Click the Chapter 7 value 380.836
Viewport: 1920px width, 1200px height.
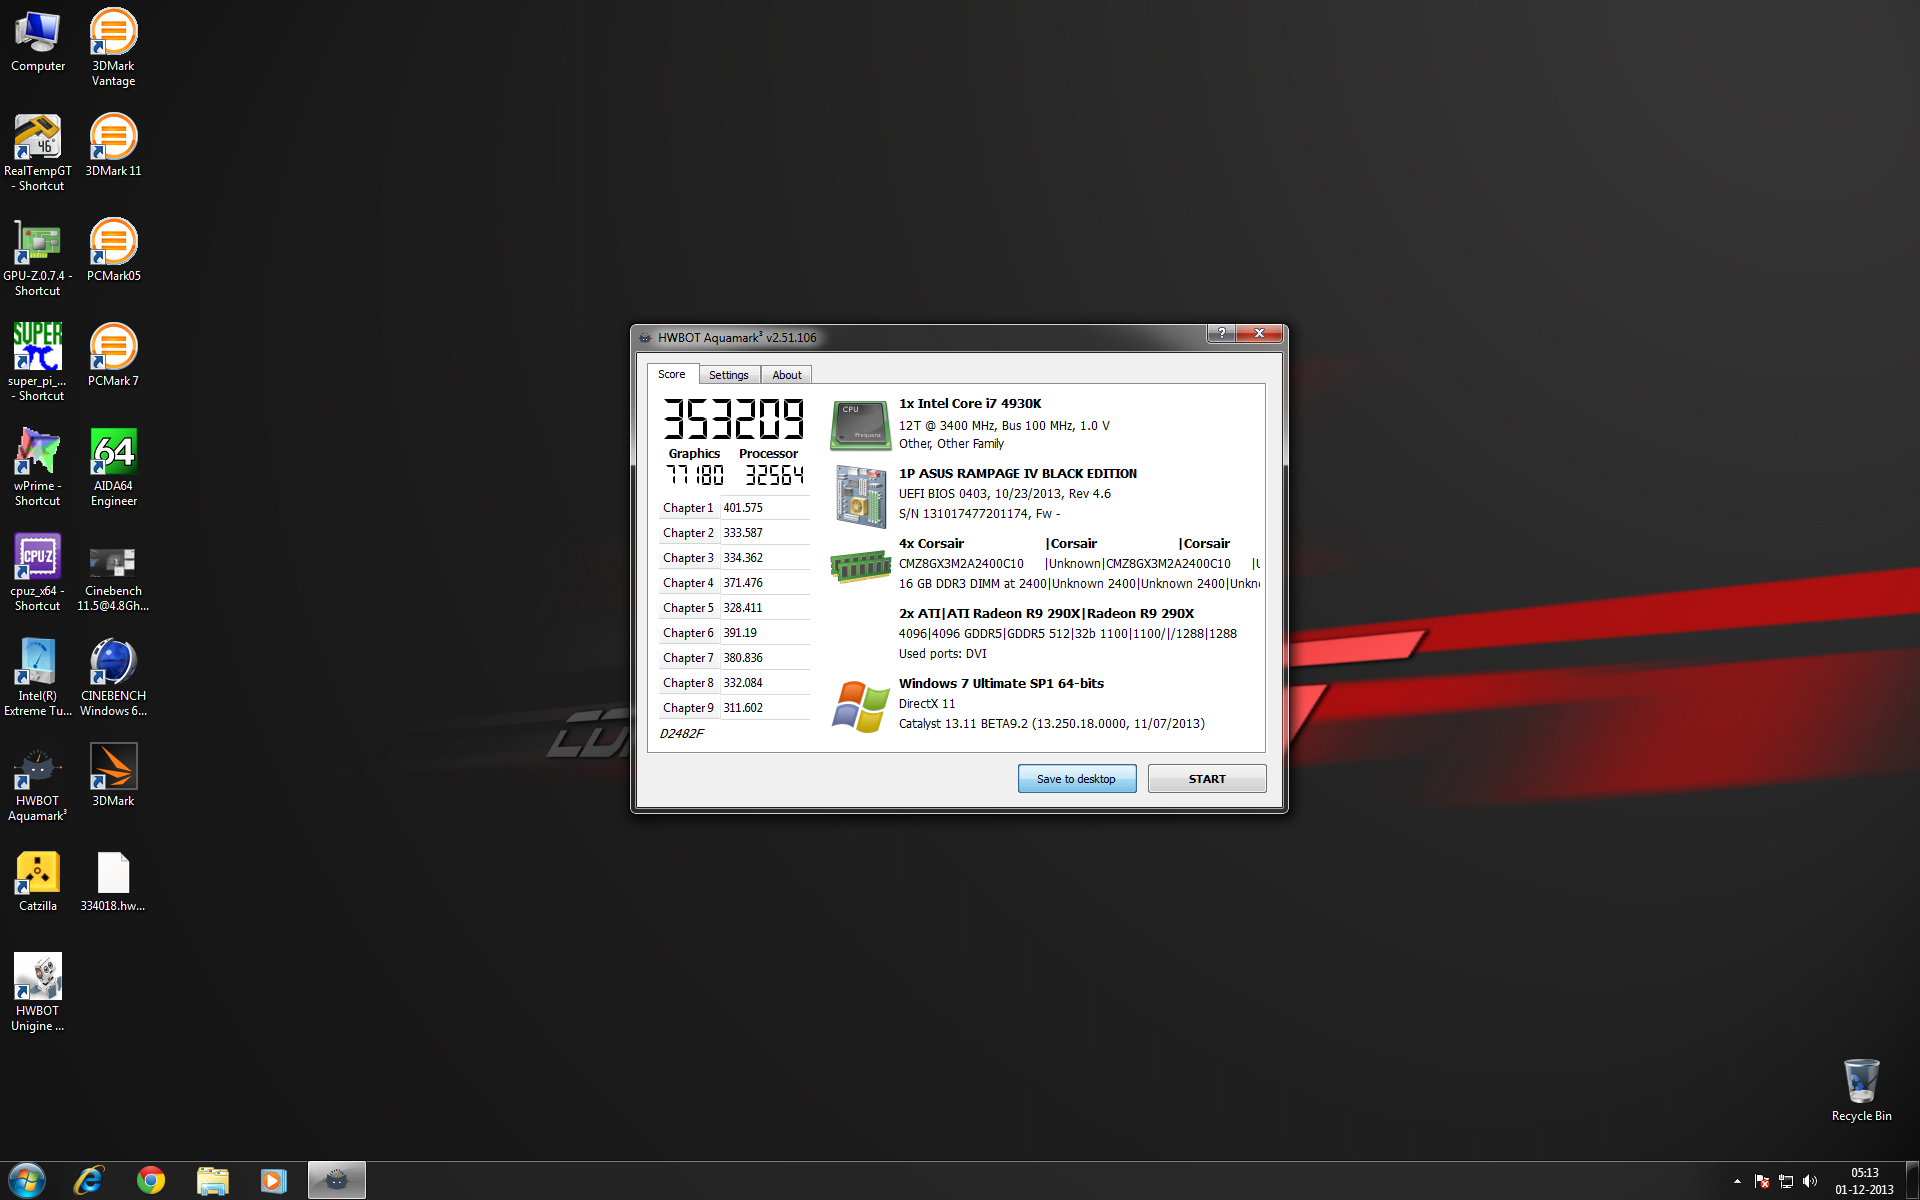743,658
